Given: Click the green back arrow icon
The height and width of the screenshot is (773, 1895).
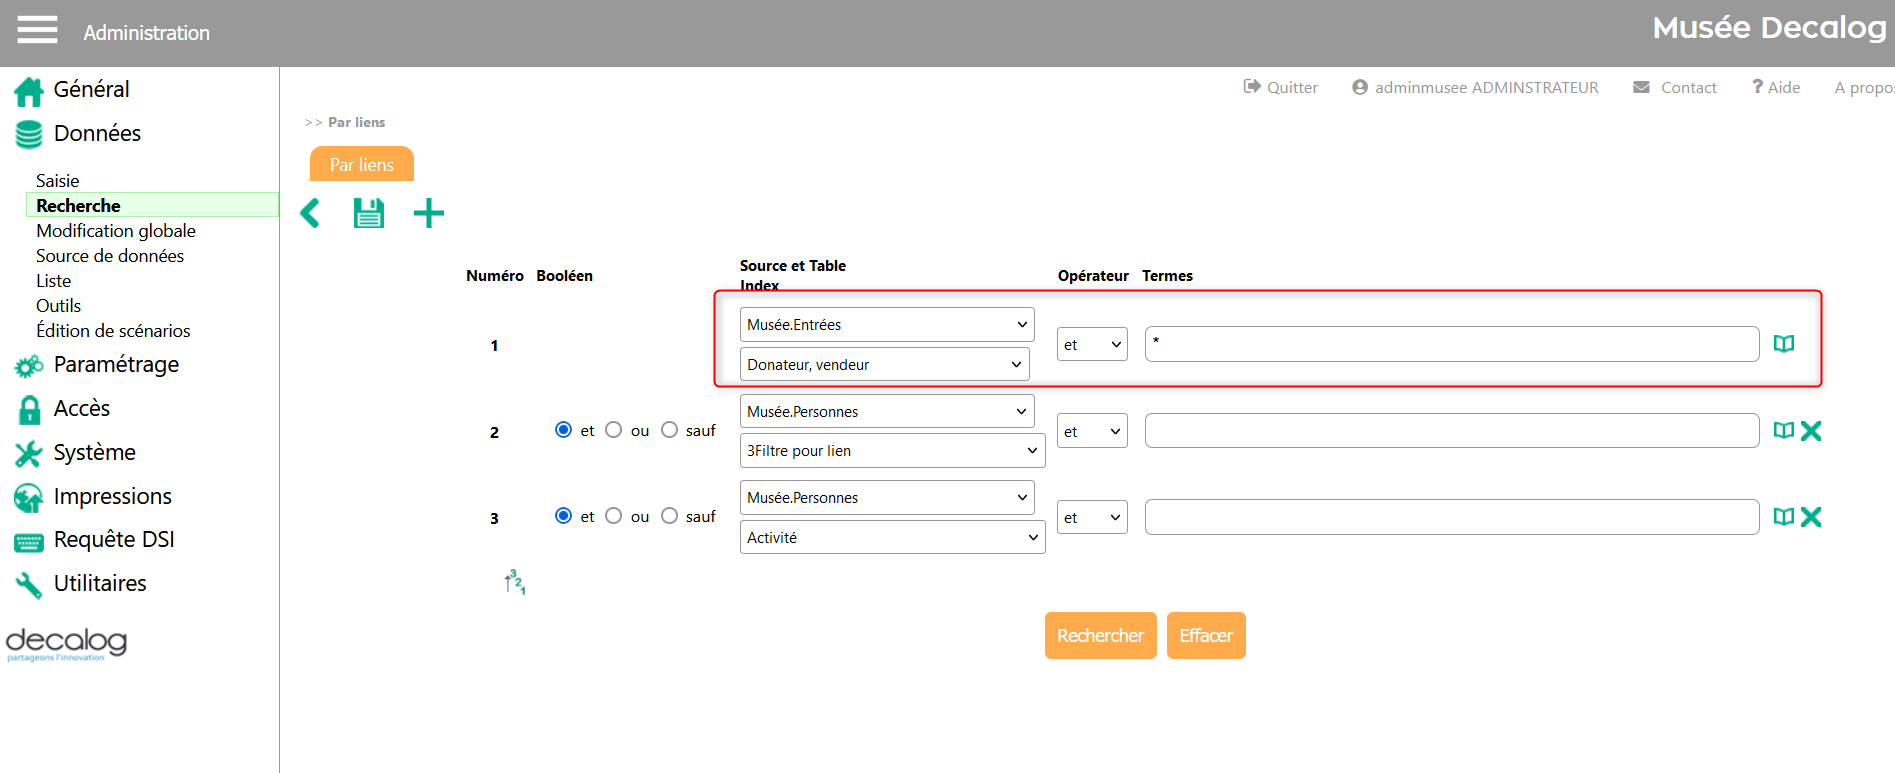Looking at the screenshot, I should pos(311,213).
